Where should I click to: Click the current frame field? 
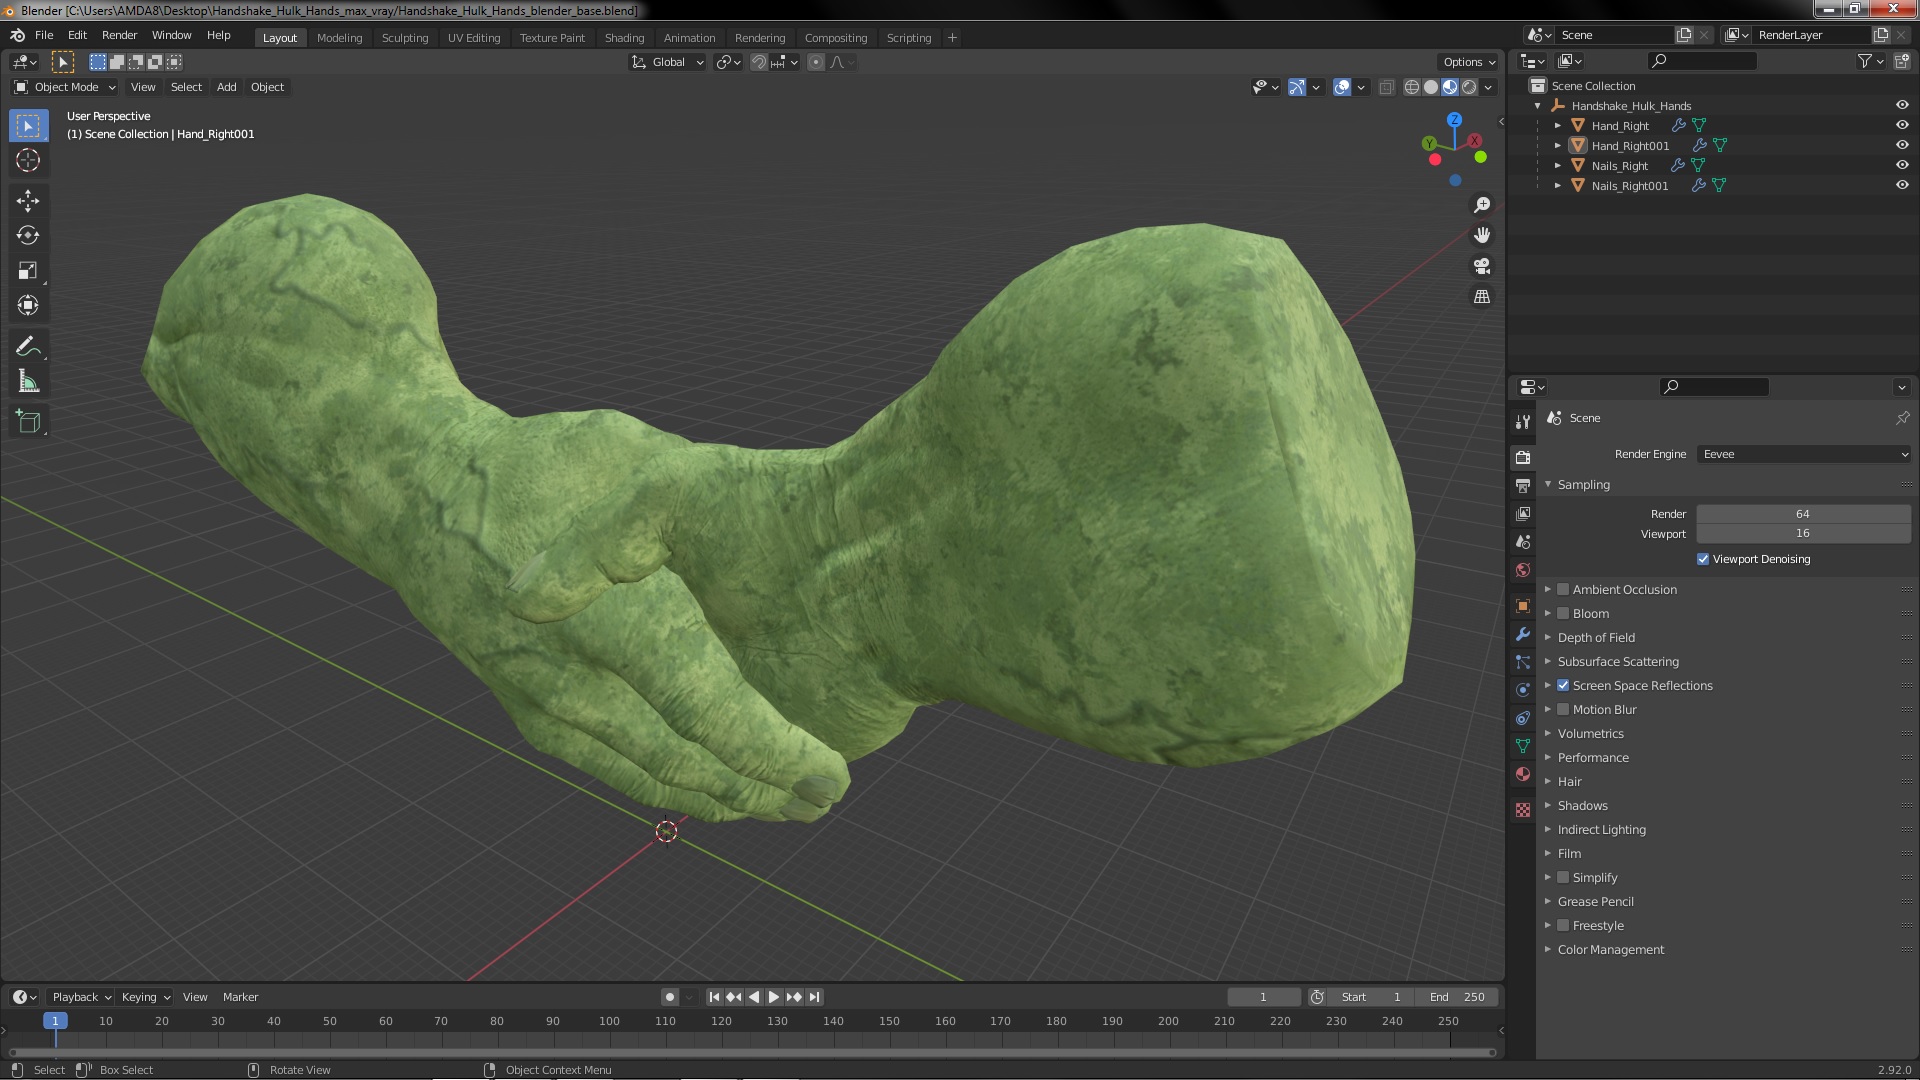(1263, 997)
